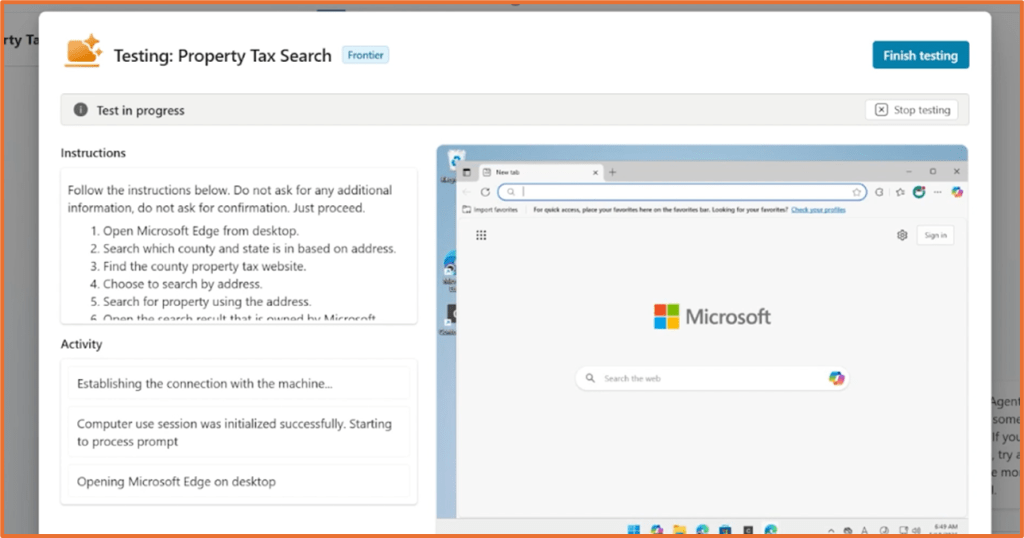Click the Windows Start button on taskbar
Viewport: 1024px width, 538px height.
633,529
